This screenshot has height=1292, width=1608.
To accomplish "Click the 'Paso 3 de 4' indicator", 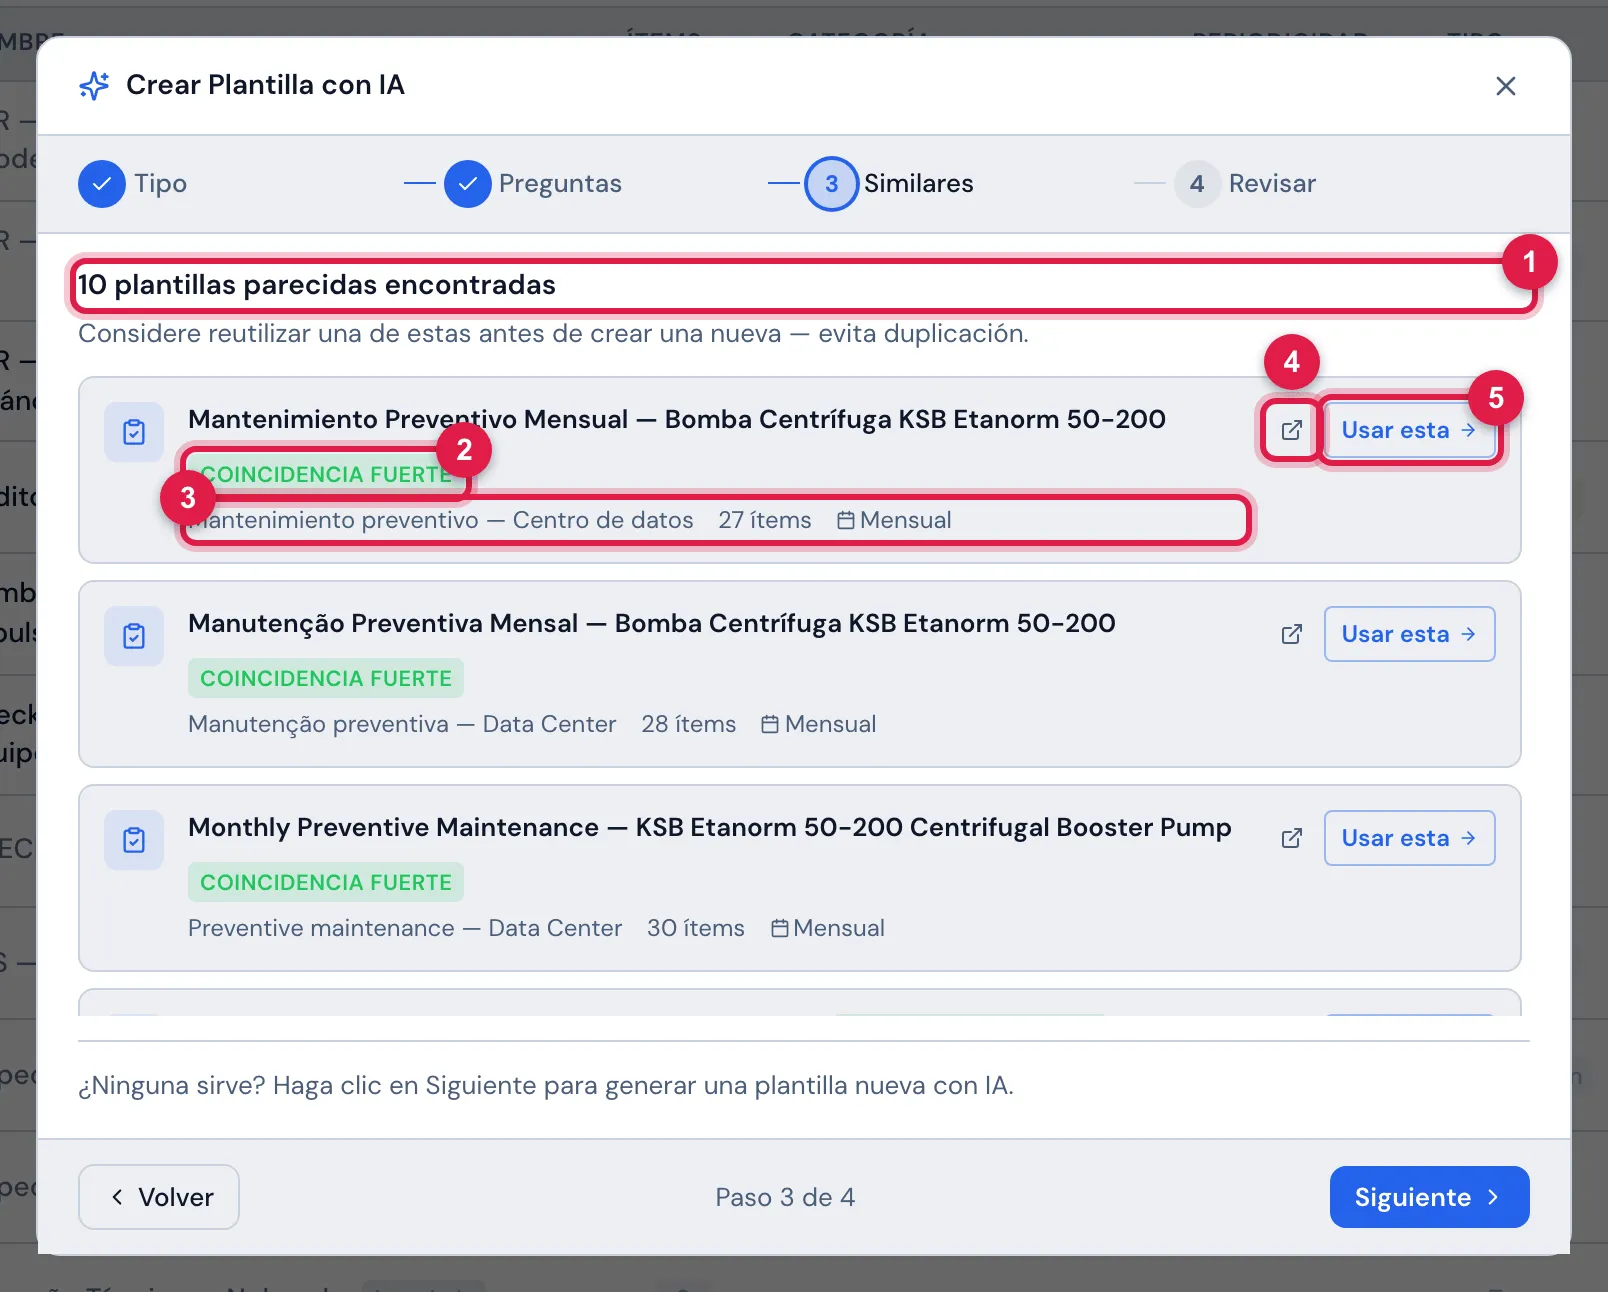I will pyautogui.click(x=785, y=1197).
